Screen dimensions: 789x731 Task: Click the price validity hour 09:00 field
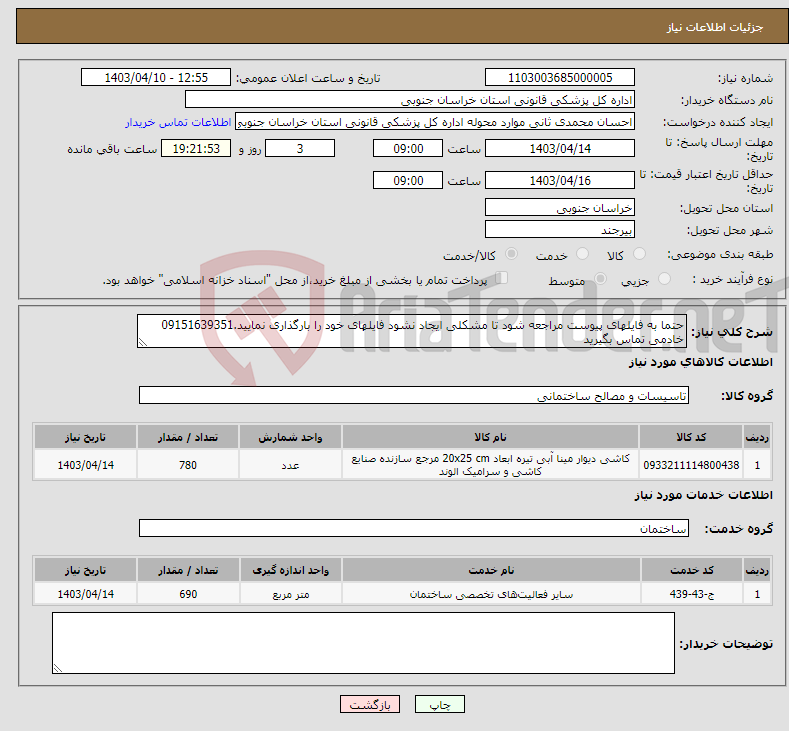408,180
